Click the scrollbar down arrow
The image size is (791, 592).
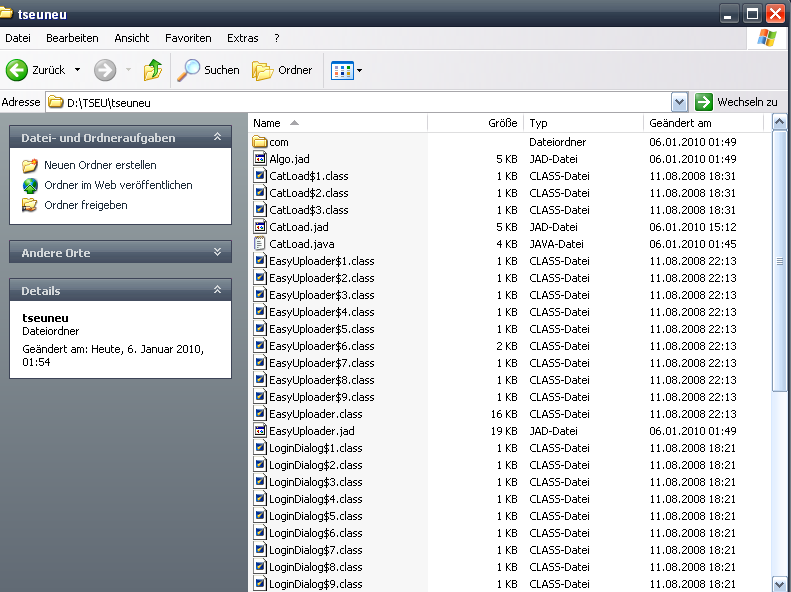pyautogui.click(x=779, y=584)
